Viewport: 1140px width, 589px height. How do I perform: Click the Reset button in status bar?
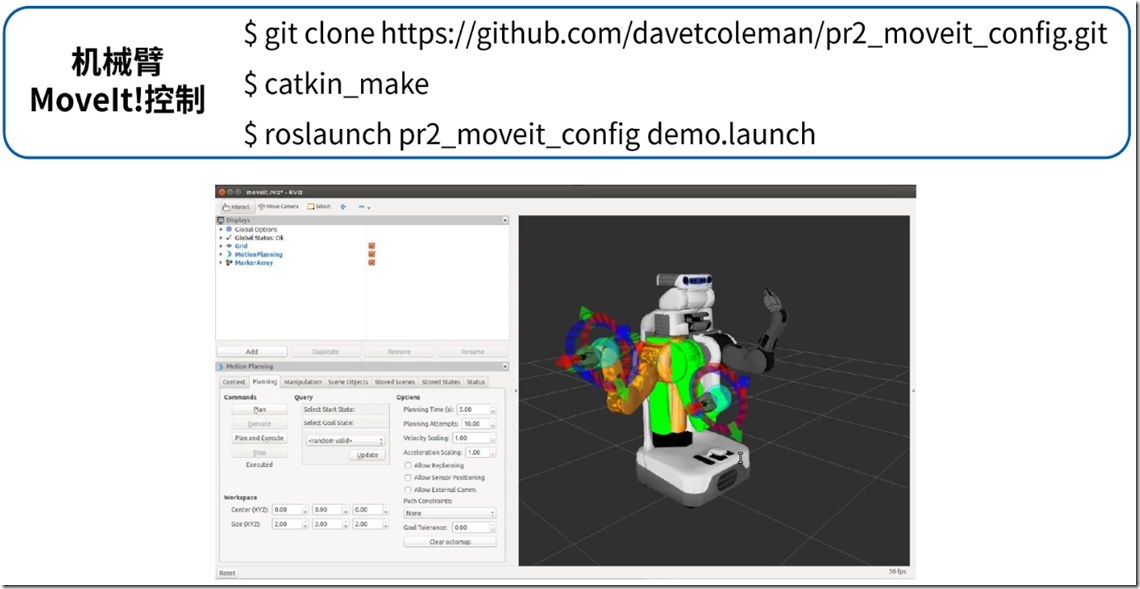click(x=228, y=573)
